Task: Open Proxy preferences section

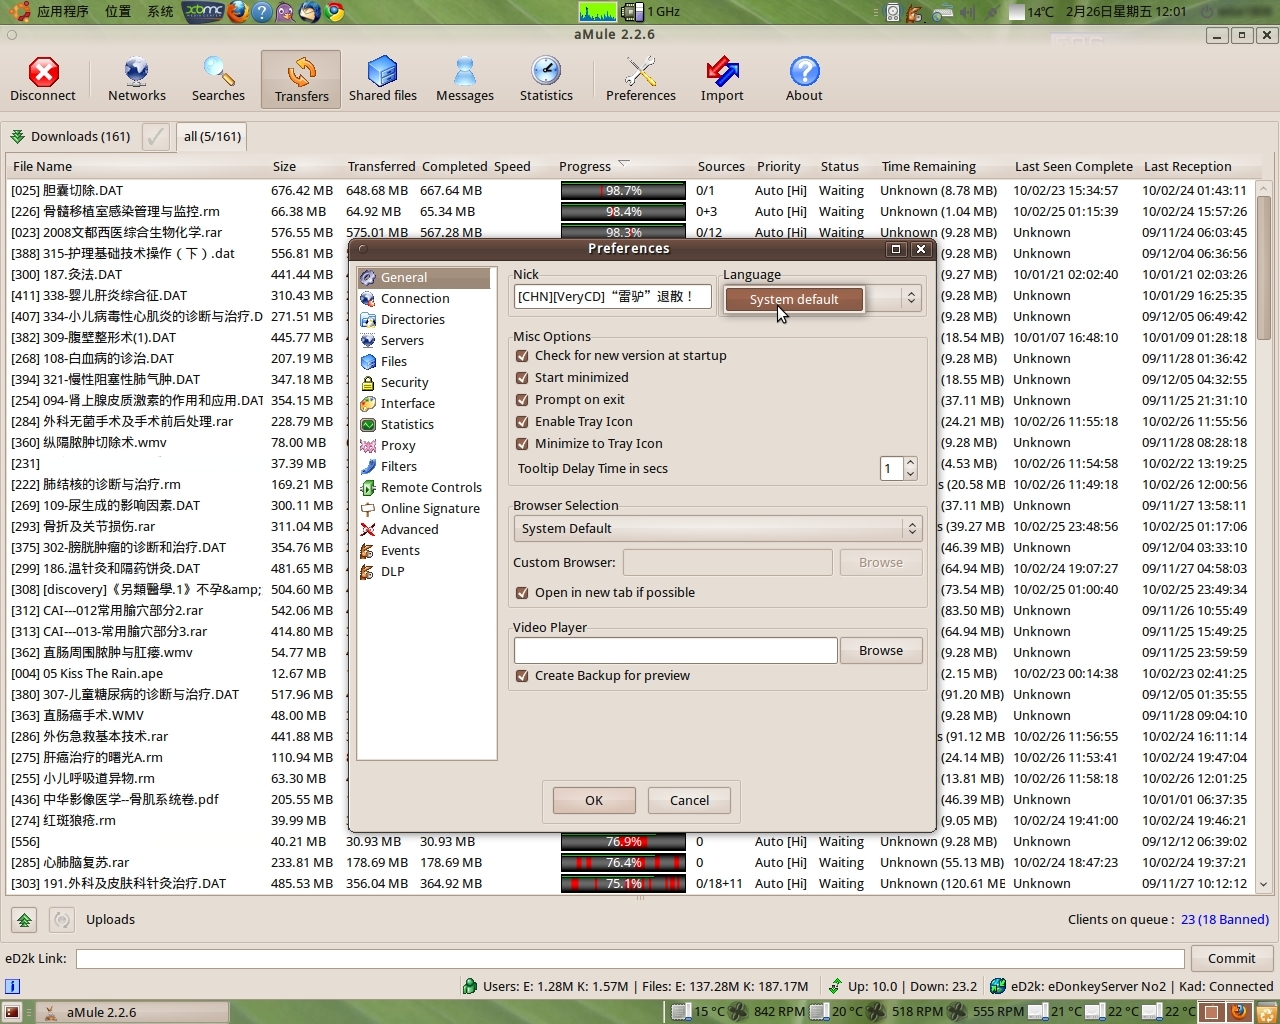Action: click(425, 445)
